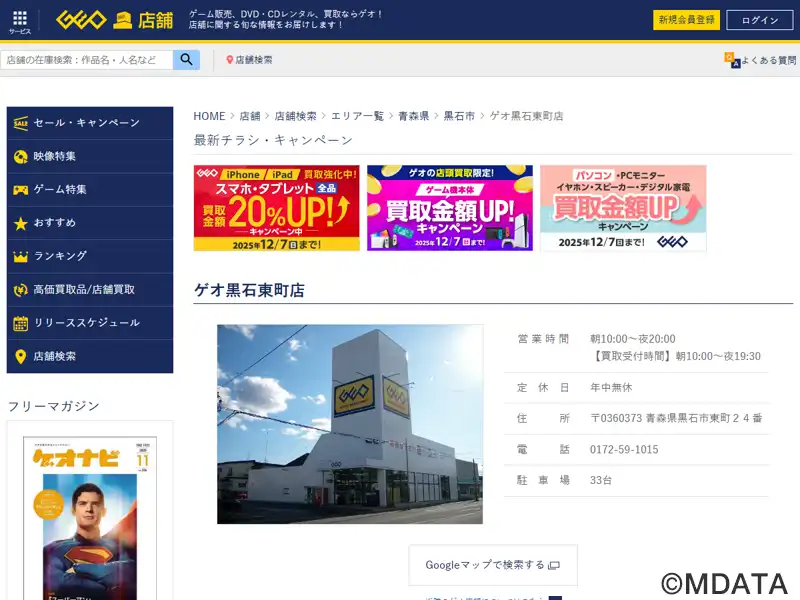800x600 pixels.
Task: Open iPhone/iPad 買取20%UP campaign banner
Action: click(x=277, y=208)
